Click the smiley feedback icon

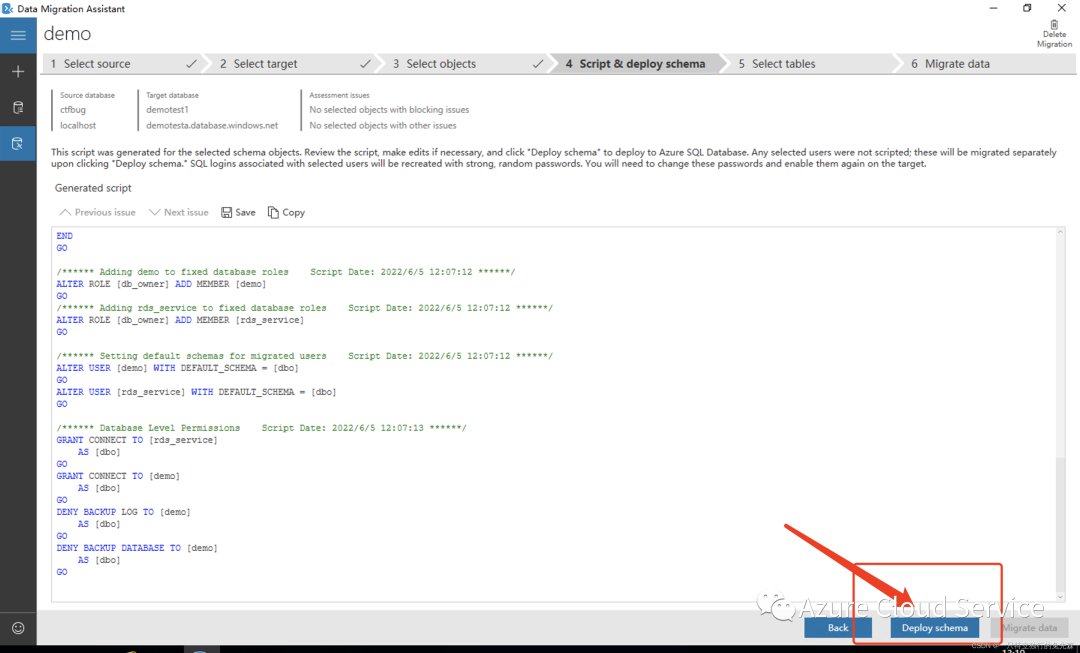pos(18,628)
